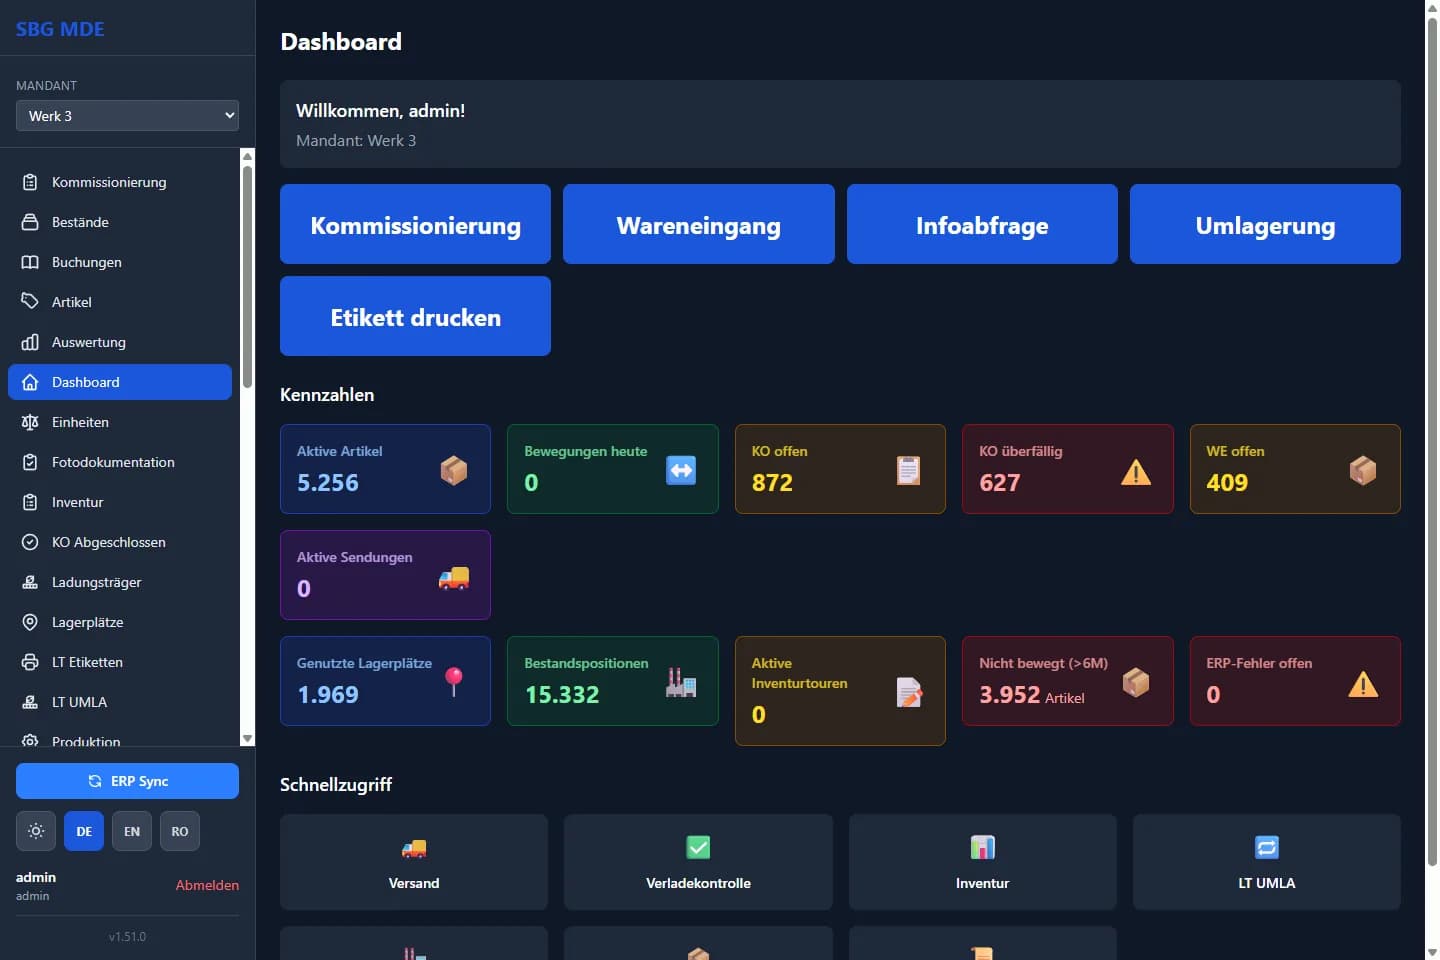Click the factory icon on Bestandspositionen card
Screen dimensions: 1440x960
(681, 682)
